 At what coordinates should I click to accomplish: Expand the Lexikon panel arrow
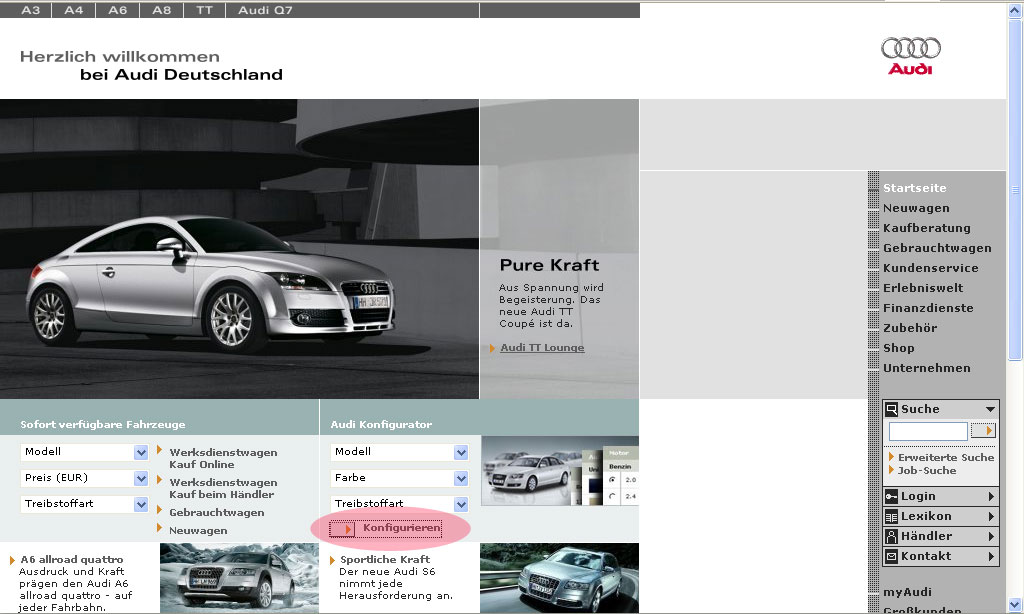point(991,517)
